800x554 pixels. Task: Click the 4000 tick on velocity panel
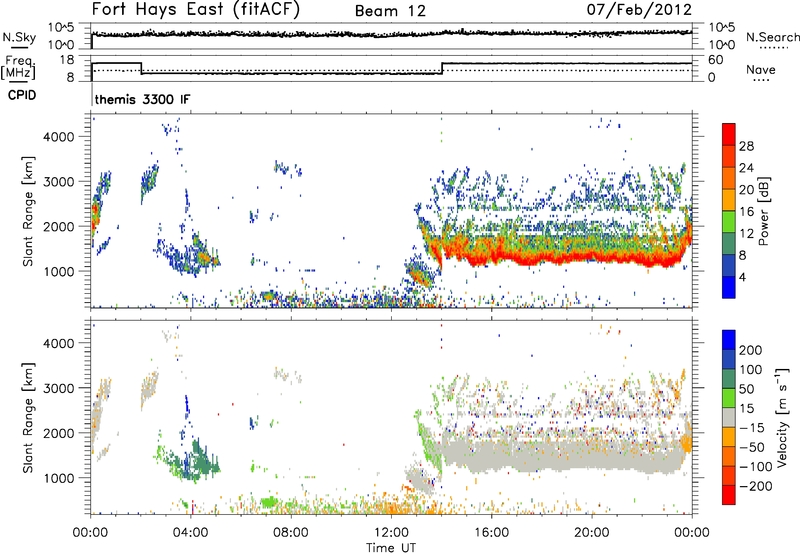pyautogui.click(x=59, y=343)
